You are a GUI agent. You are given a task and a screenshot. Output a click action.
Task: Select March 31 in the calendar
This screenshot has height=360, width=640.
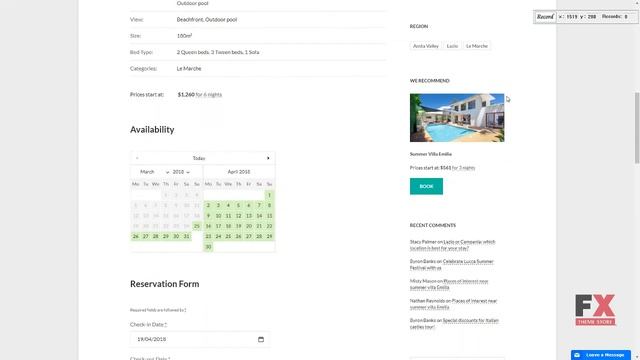pyautogui.click(x=187, y=236)
